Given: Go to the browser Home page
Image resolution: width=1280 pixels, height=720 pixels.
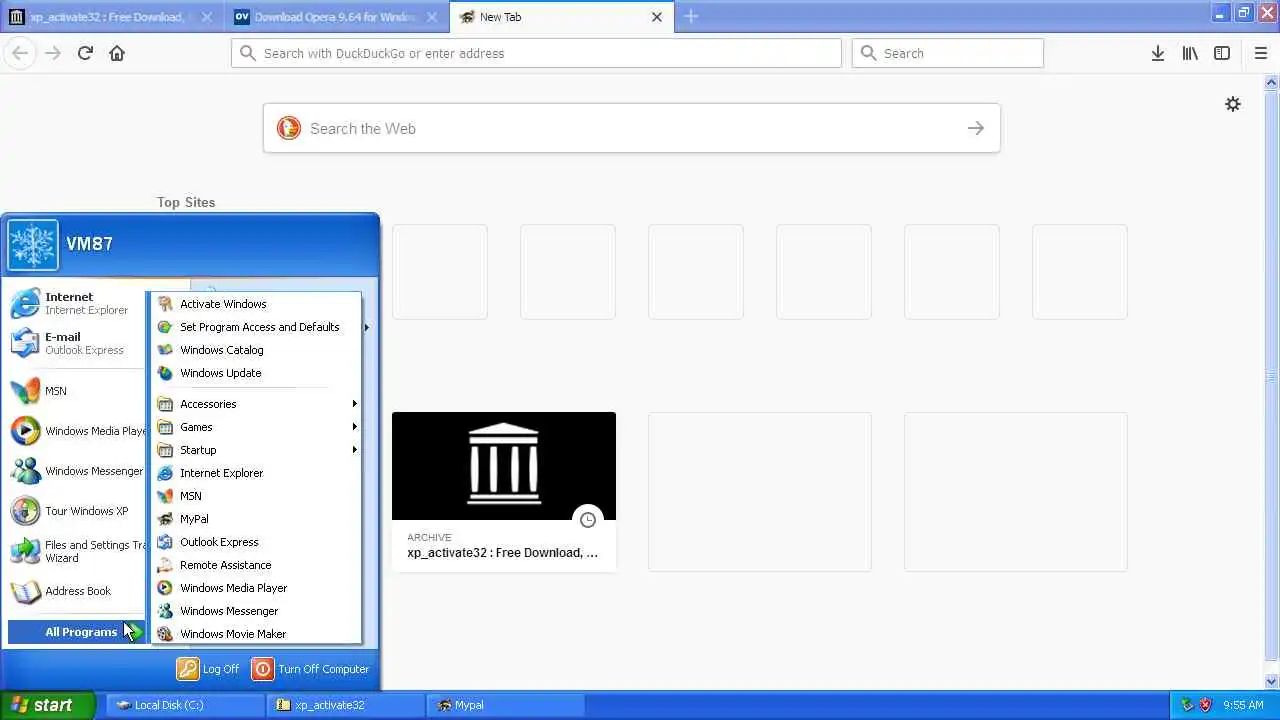Looking at the screenshot, I should coord(117,53).
